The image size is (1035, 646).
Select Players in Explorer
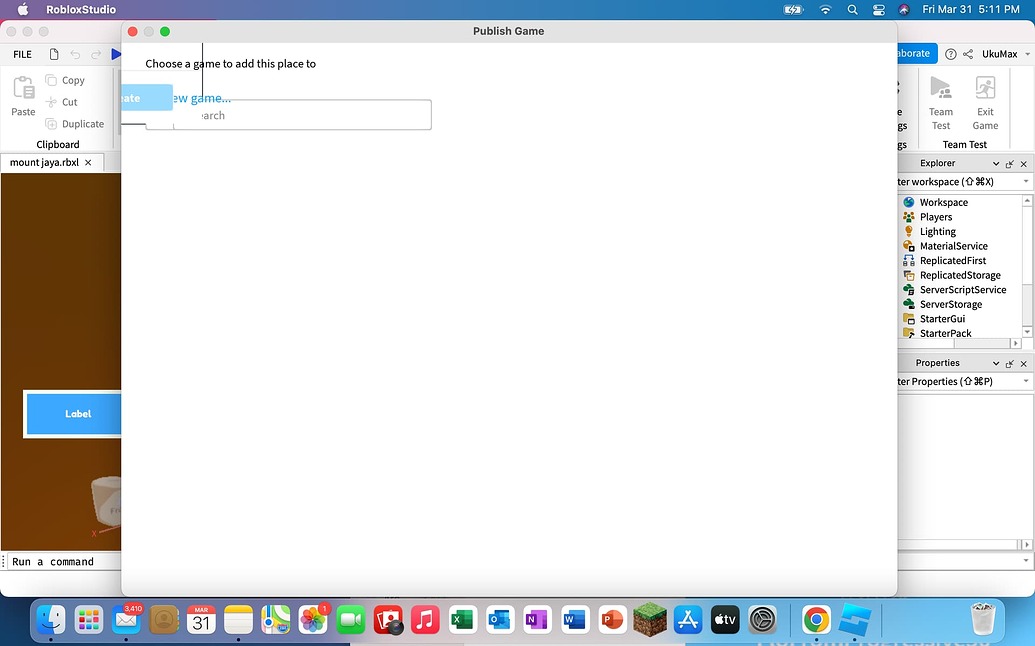pos(936,216)
